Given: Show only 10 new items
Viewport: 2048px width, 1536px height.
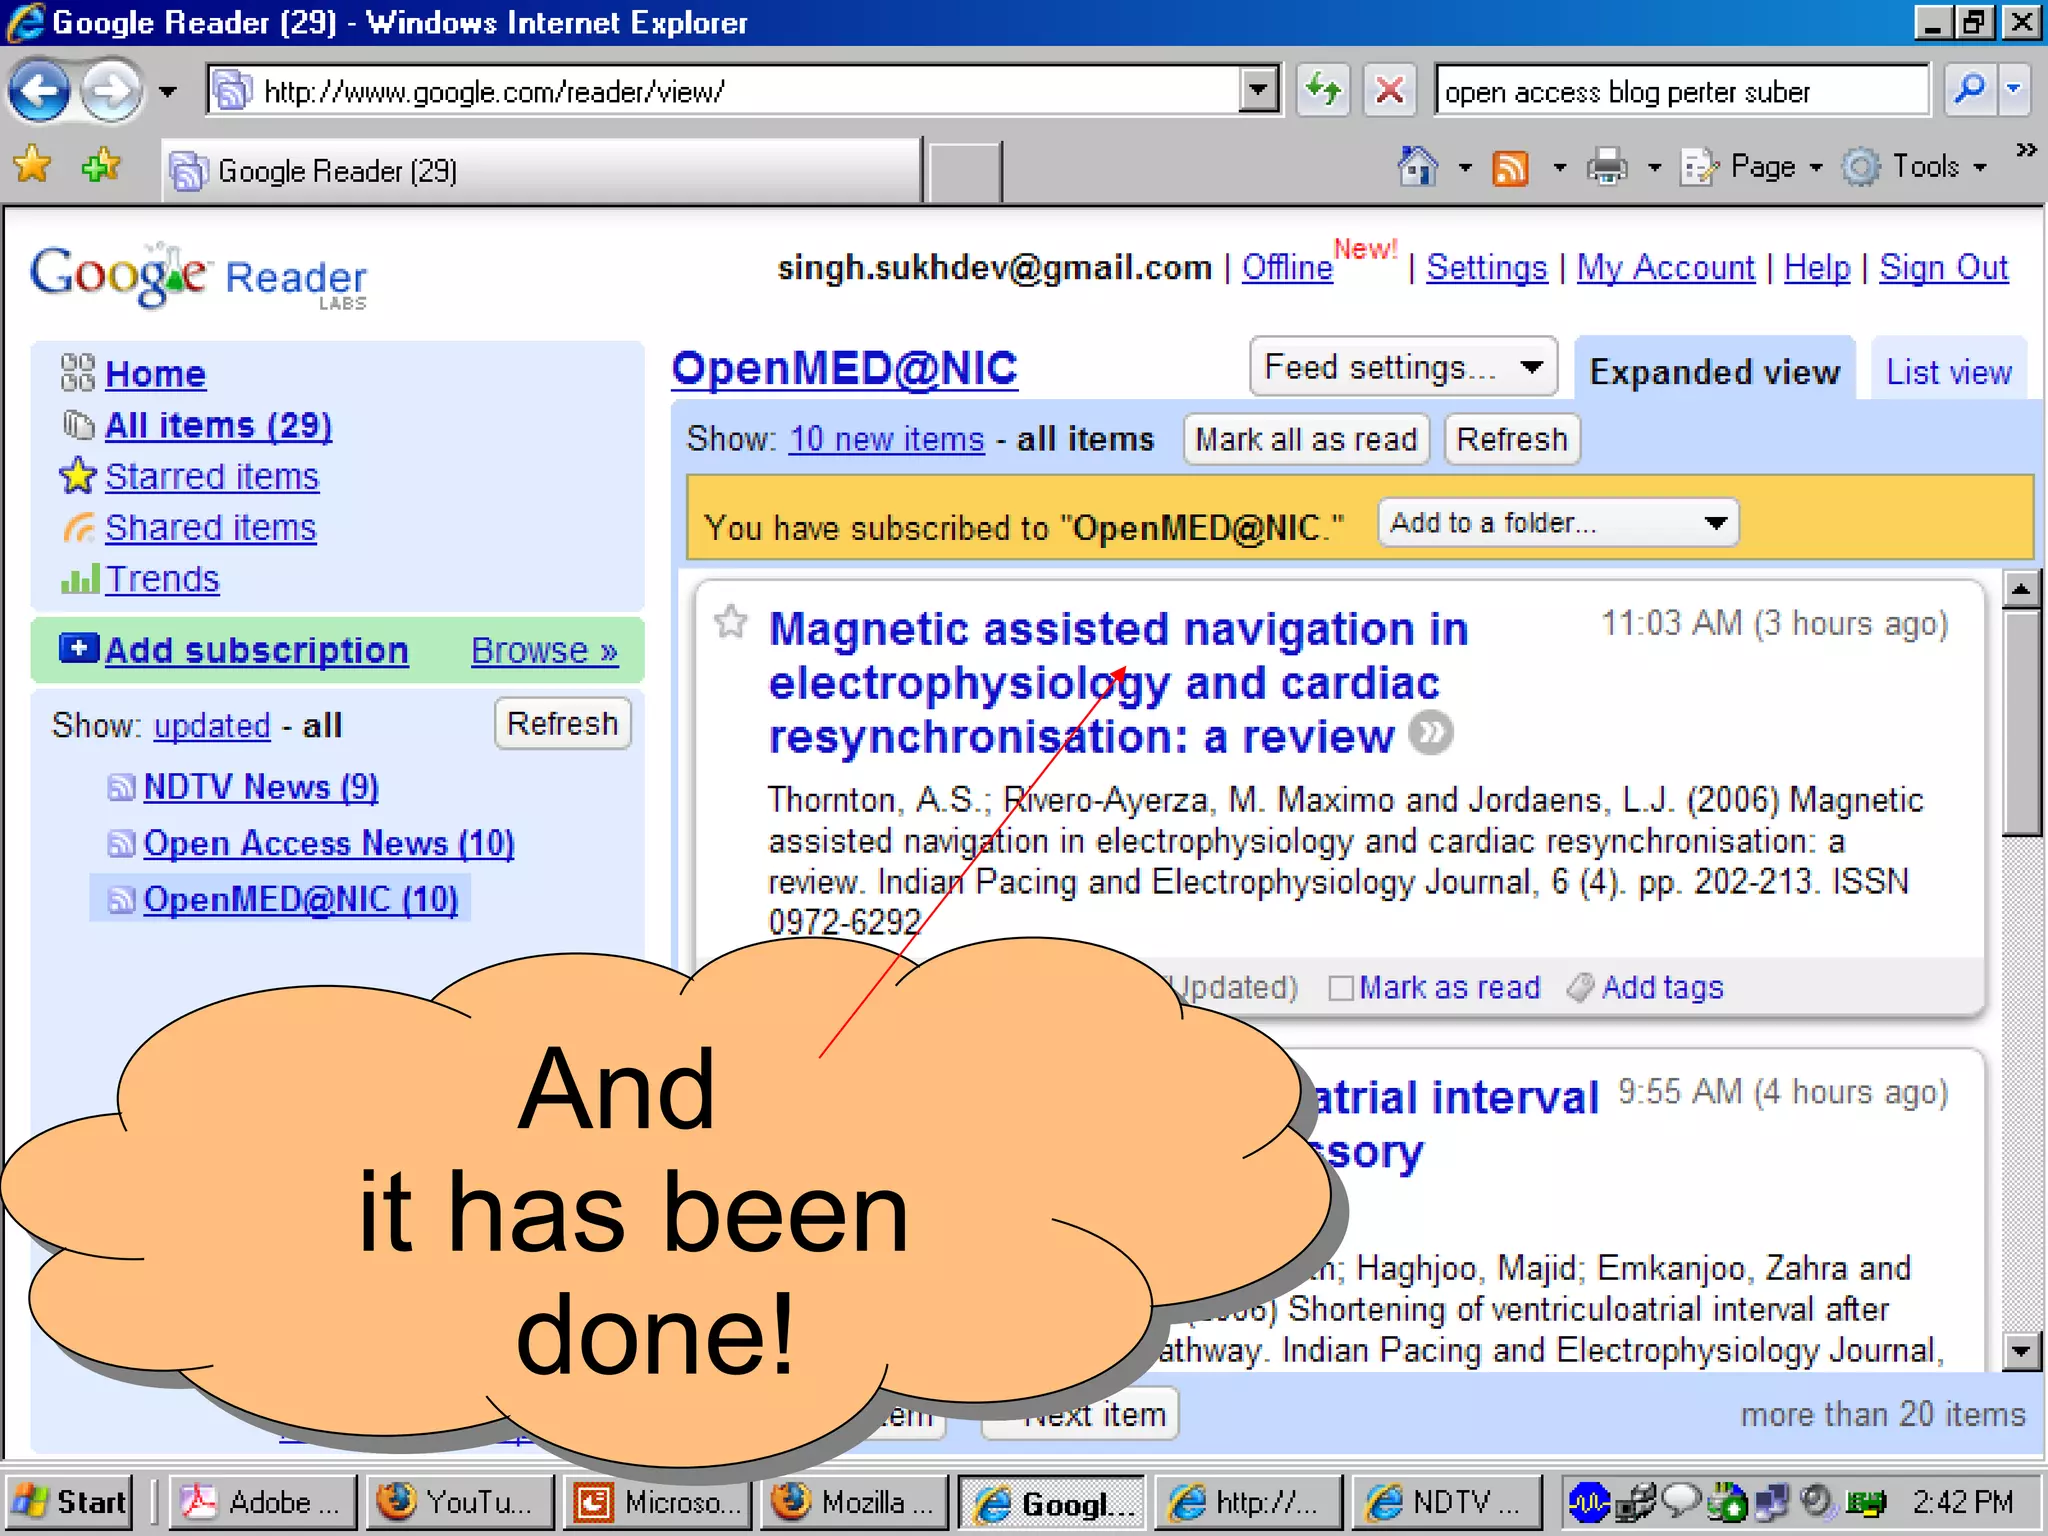Looking at the screenshot, I should 887,439.
